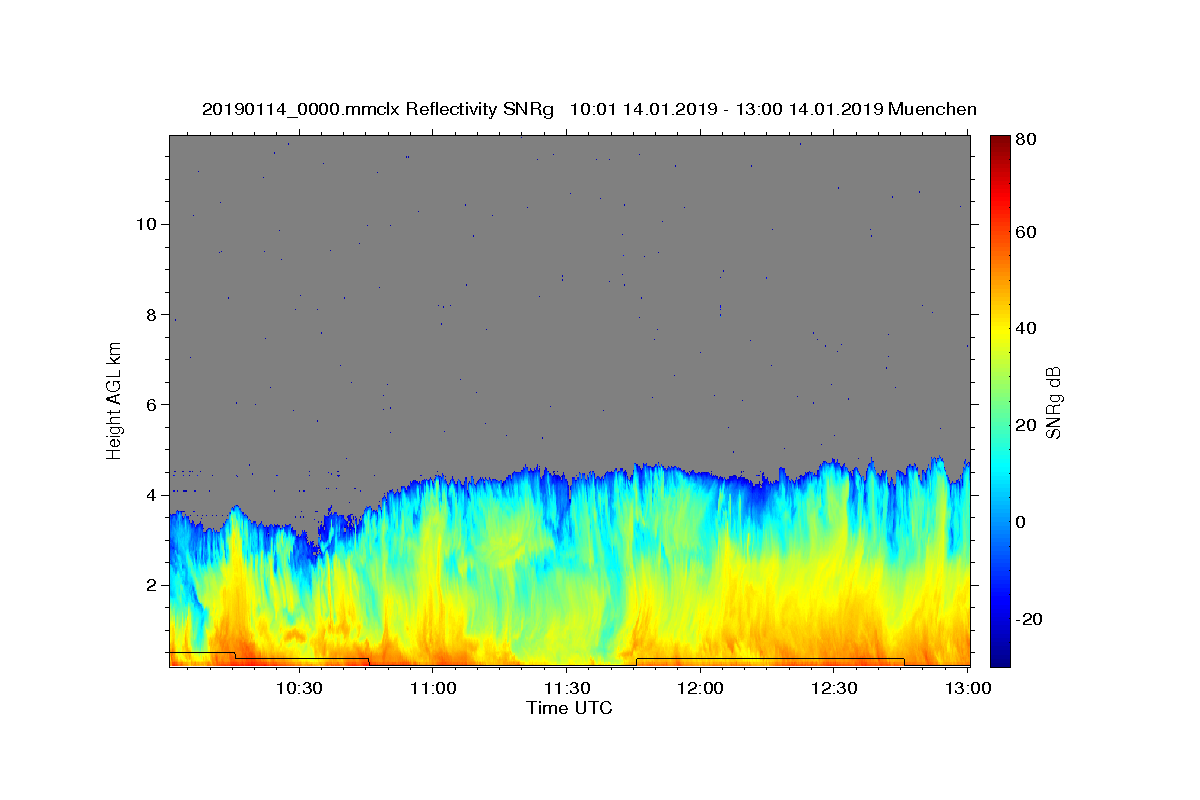Click the 'Time UTC' x-axis label
This screenshot has height=800, width=1200.
[x=569, y=708]
